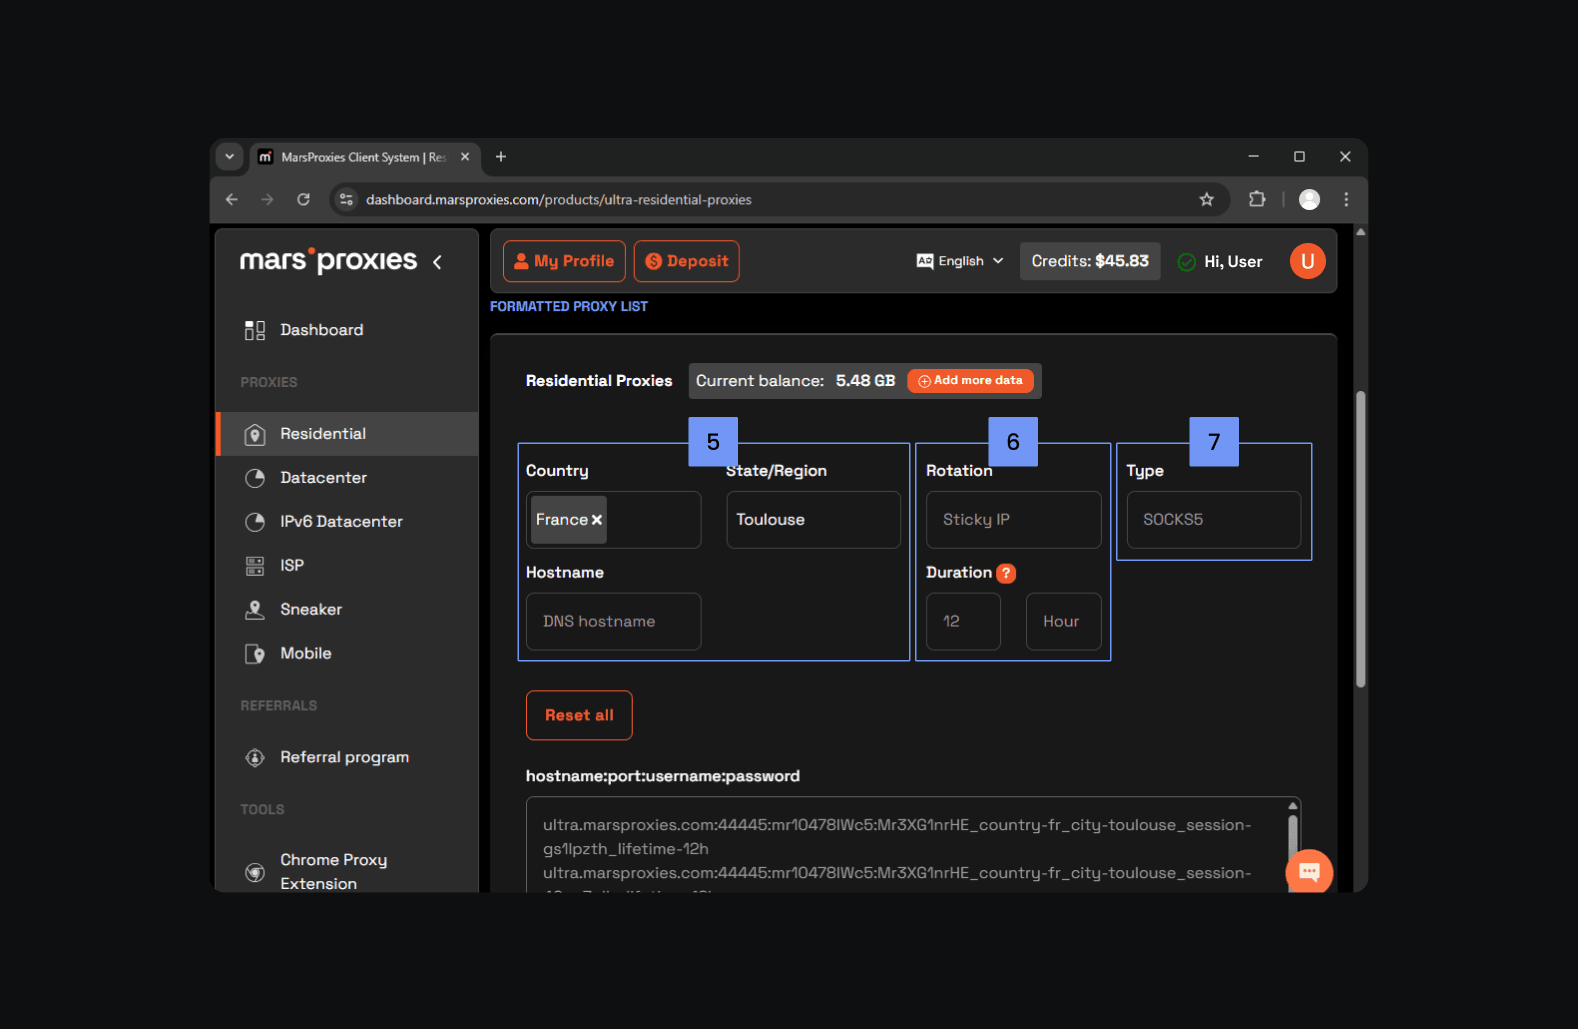
Task: Collapse the sidebar using the chevron icon
Action: point(437,262)
